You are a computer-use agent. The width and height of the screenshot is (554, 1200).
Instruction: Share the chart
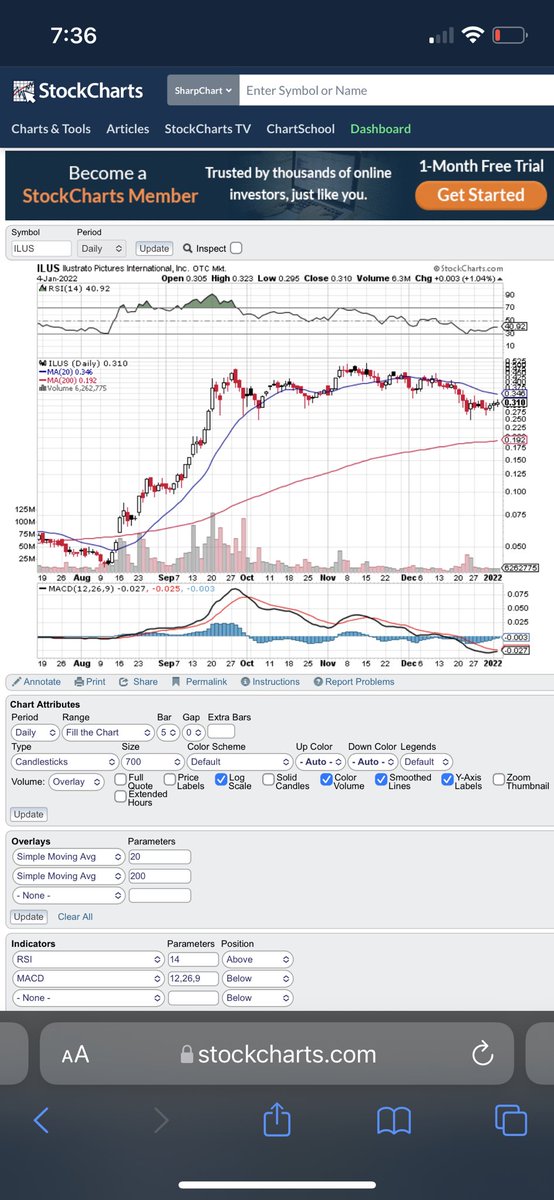point(138,682)
